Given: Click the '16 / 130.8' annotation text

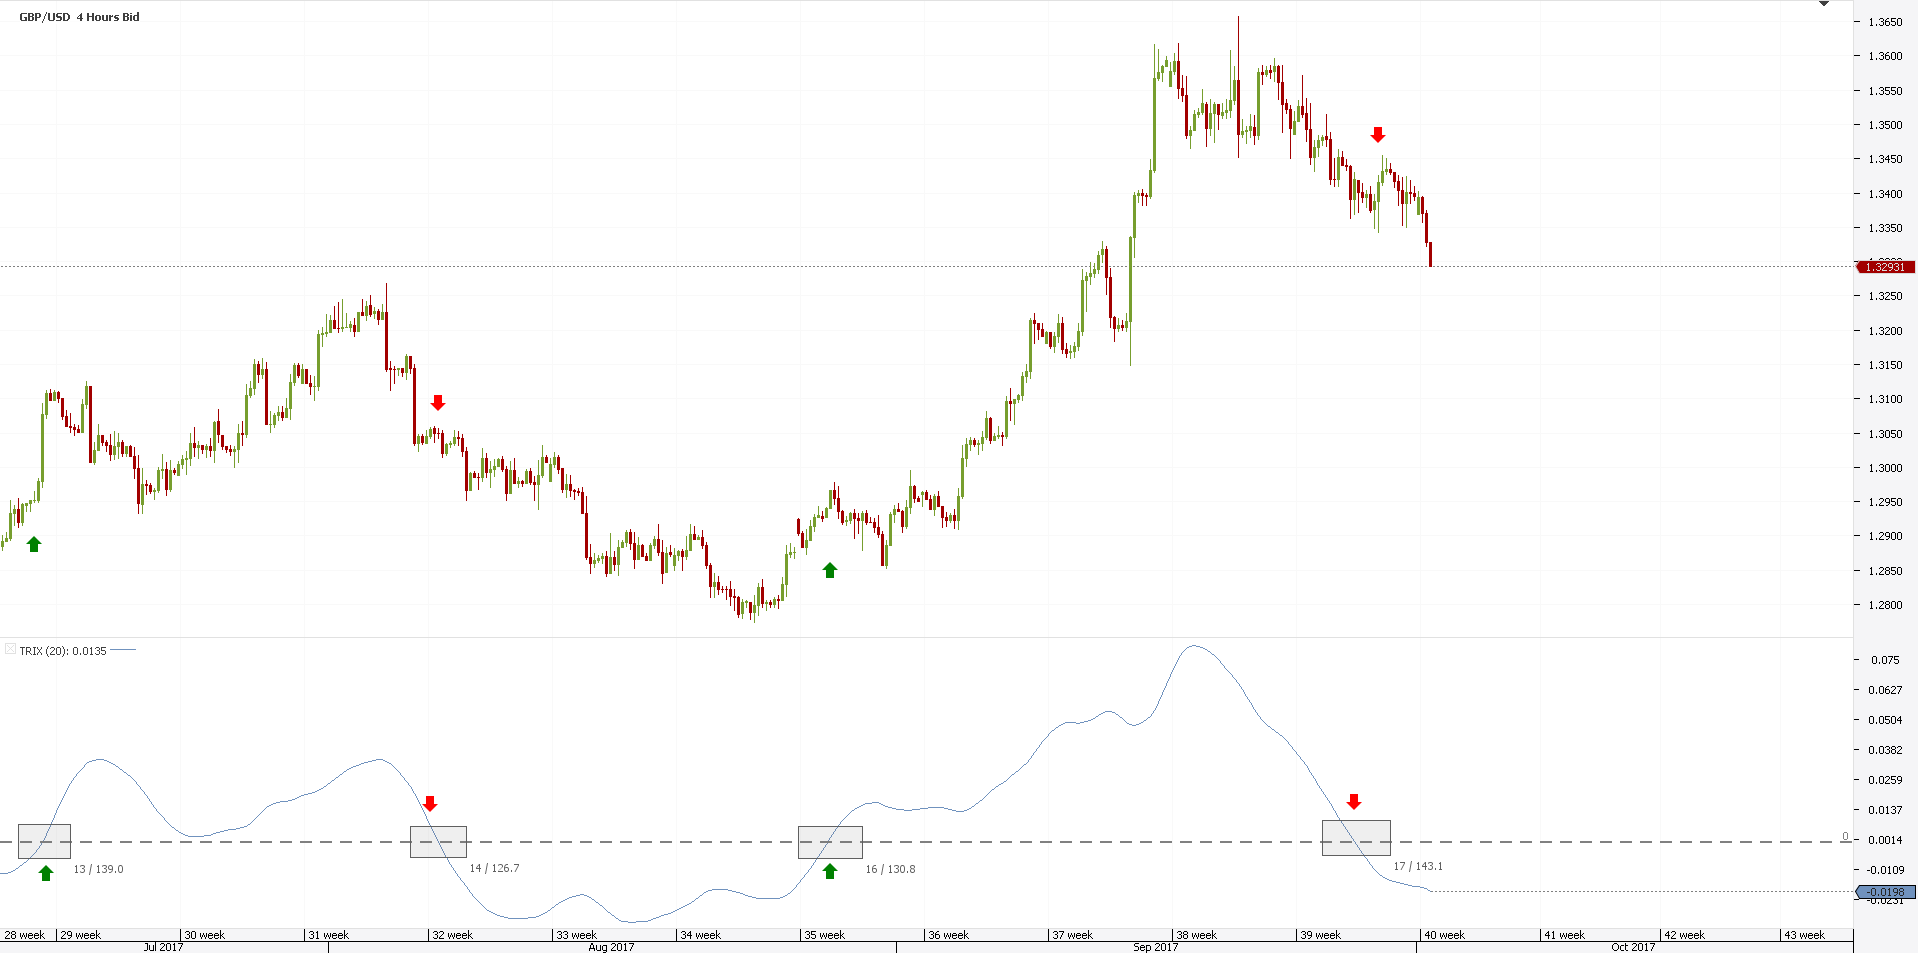Looking at the screenshot, I should [x=890, y=869].
